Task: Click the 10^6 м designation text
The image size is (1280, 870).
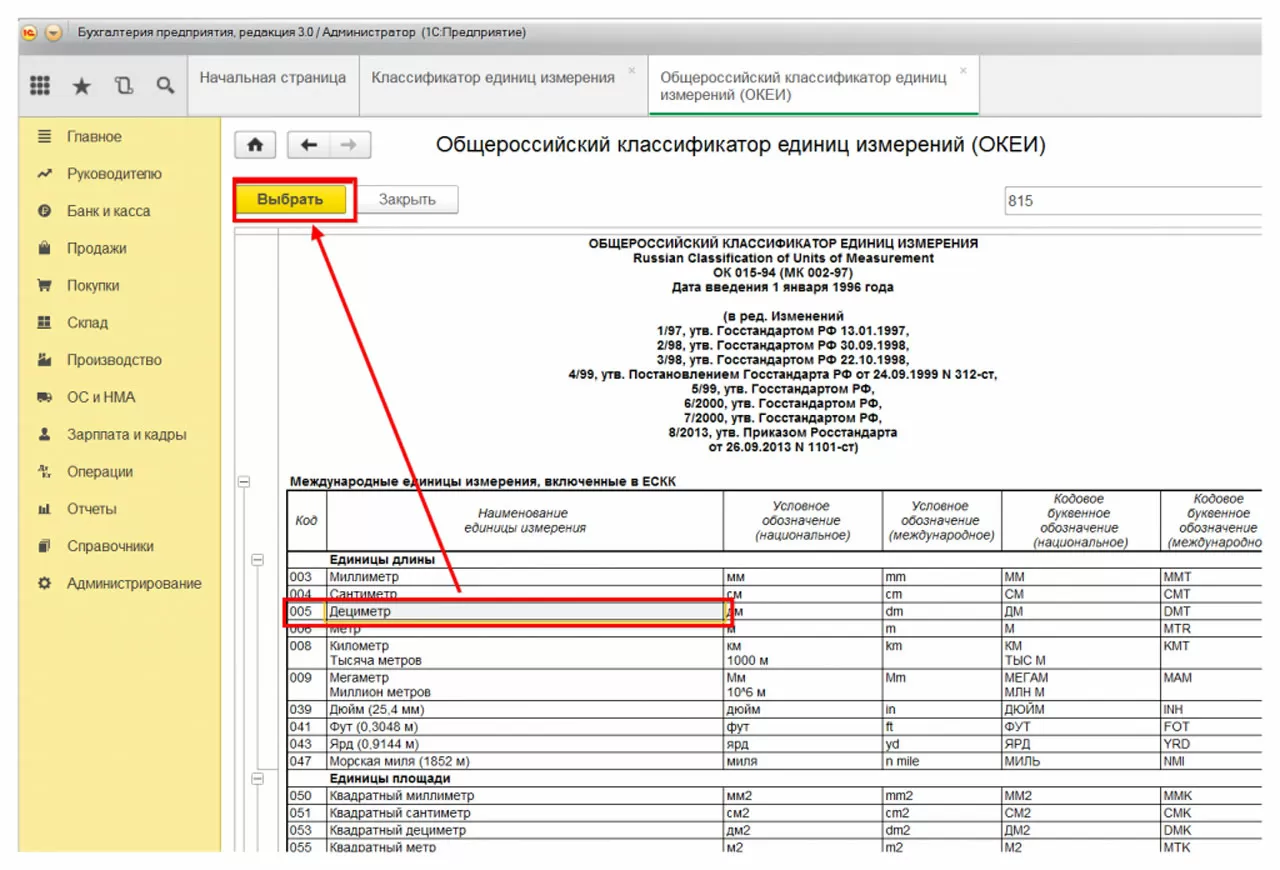Action: (748, 693)
